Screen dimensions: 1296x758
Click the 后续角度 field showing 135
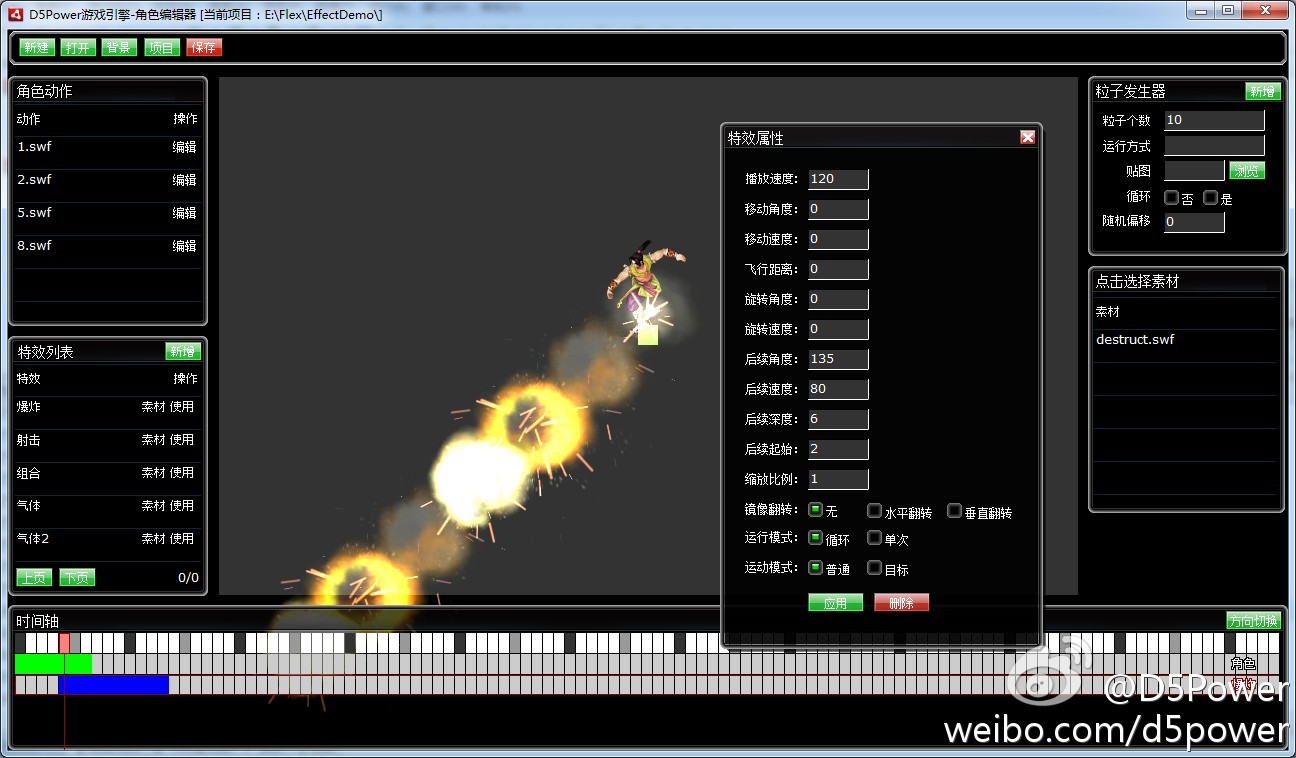click(838, 359)
